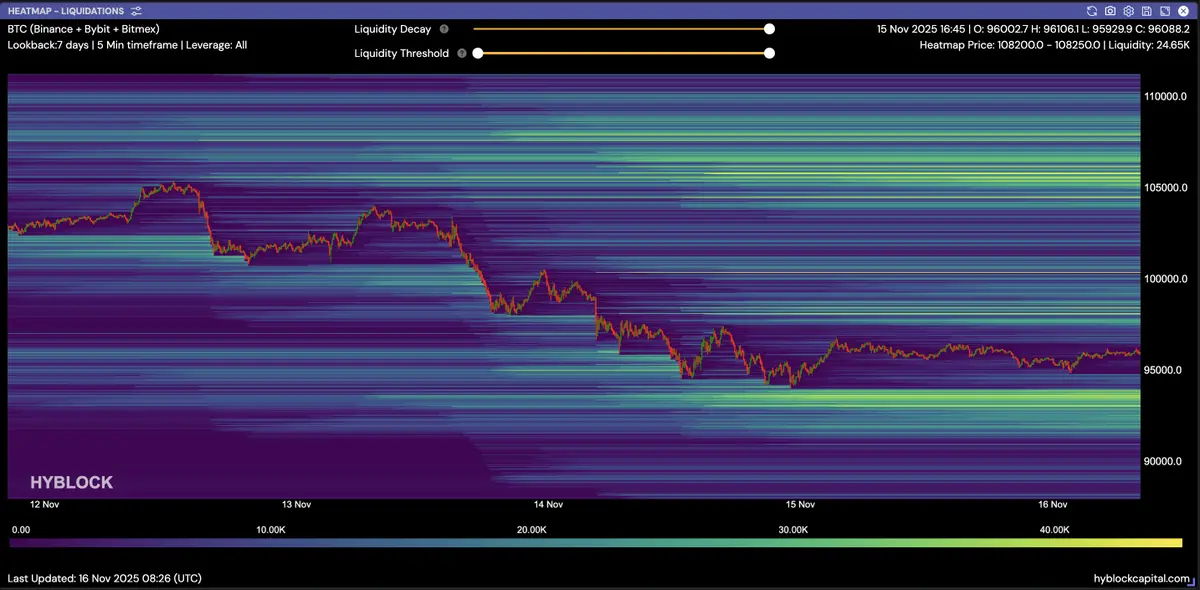Click the Liquidity Threshold right slider handle
The image size is (1200, 590).
coord(769,54)
